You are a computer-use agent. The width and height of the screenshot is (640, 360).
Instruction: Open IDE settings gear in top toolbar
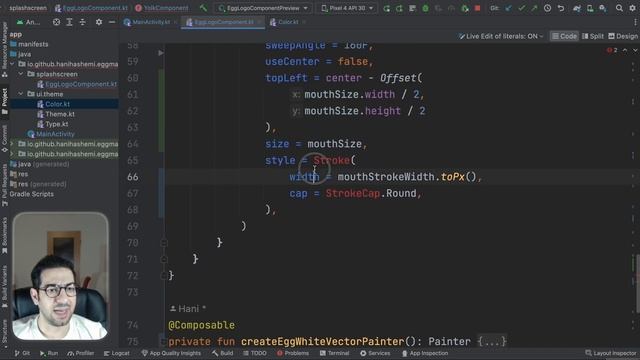click(632, 8)
